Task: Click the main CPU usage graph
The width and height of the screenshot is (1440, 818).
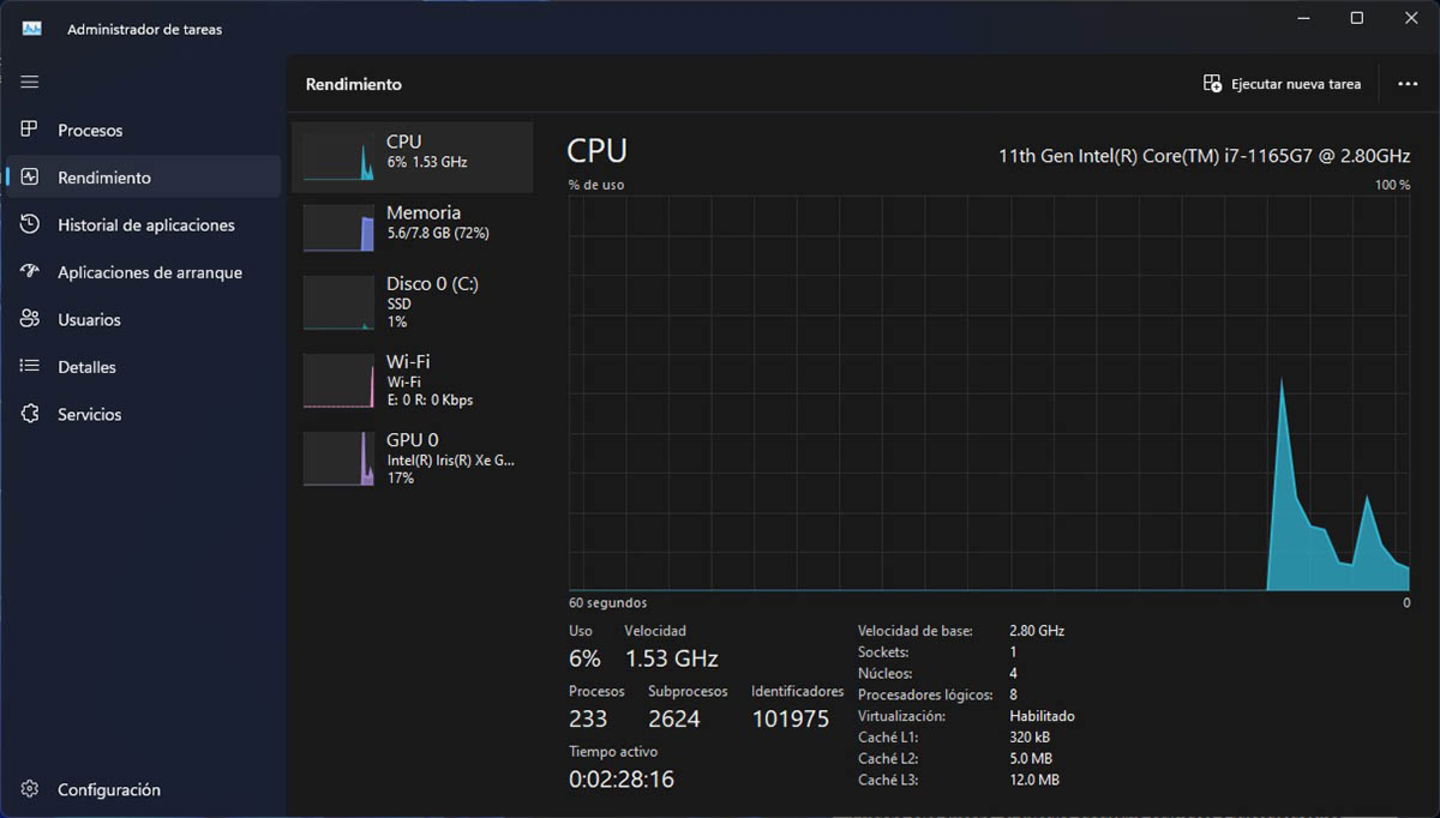Action: pyautogui.click(x=989, y=393)
